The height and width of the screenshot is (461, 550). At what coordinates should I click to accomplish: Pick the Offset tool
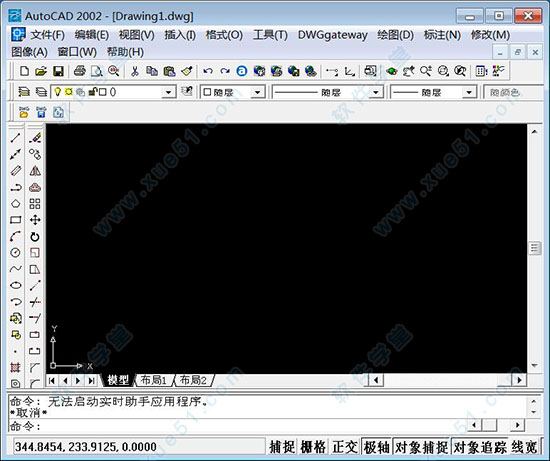click(x=35, y=187)
